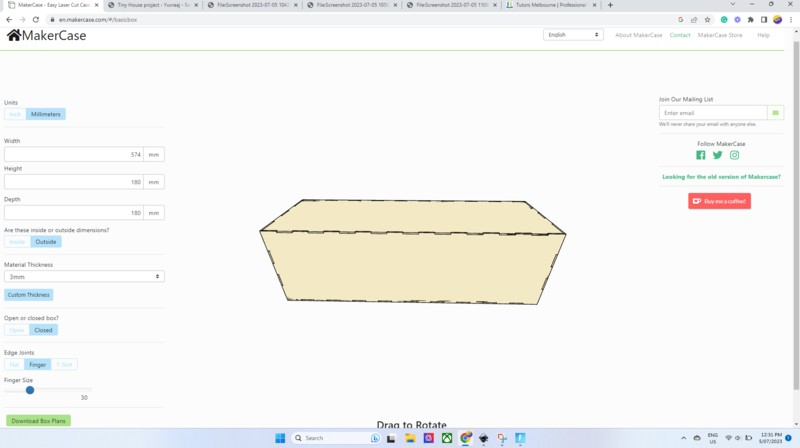Image resolution: width=800 pixels, height=448 pixels.
Task: Select T-Slot edge joints
Action: 64,365
